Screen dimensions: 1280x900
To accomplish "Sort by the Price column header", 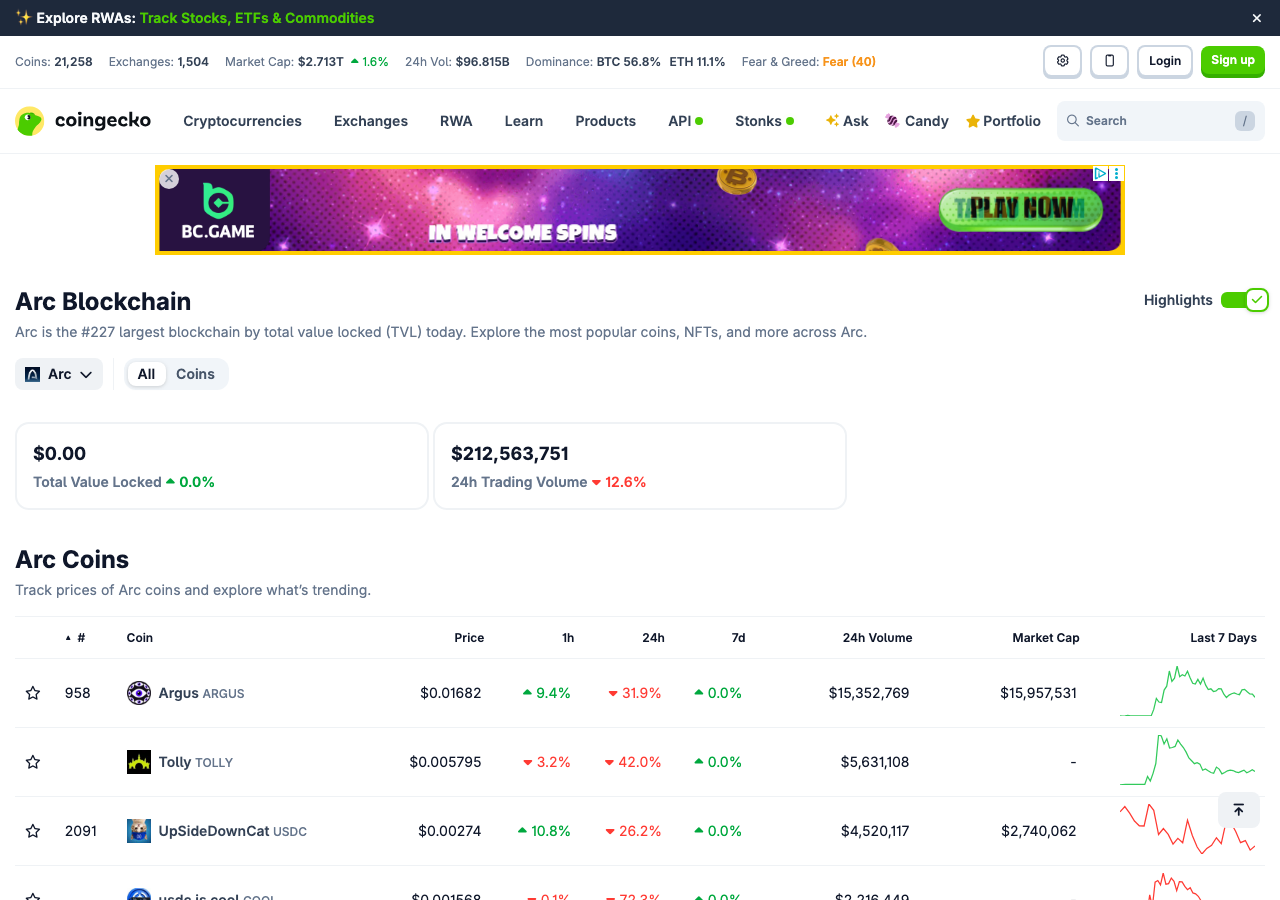I will pos(469,638).
